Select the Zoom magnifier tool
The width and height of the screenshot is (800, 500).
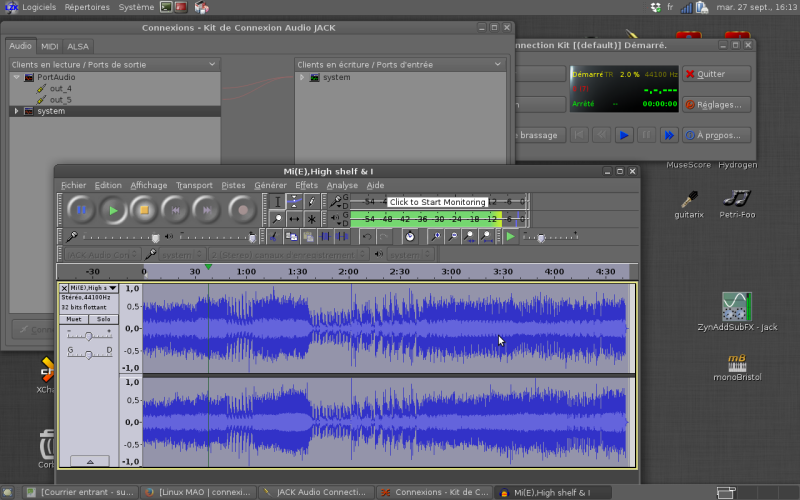click(278, 218)
